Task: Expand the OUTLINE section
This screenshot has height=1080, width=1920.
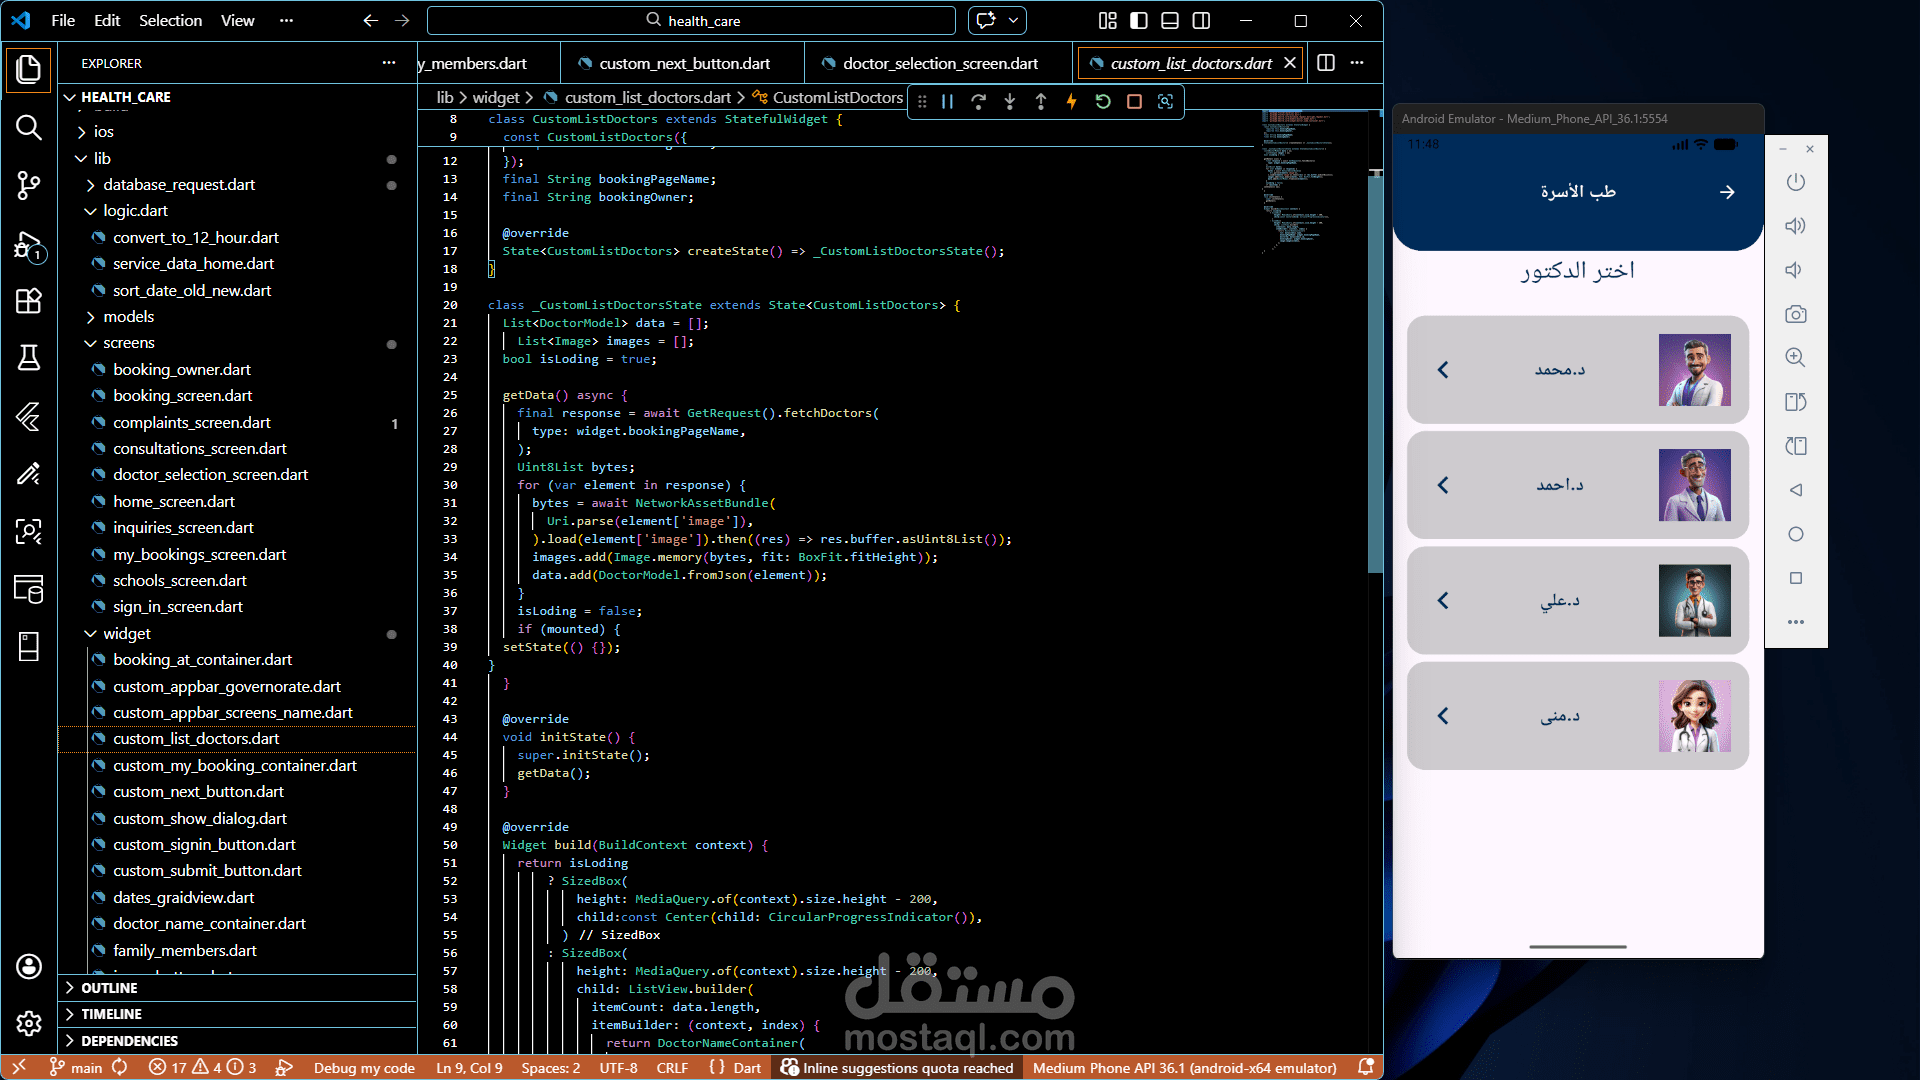Action: [x=109, y=988]
